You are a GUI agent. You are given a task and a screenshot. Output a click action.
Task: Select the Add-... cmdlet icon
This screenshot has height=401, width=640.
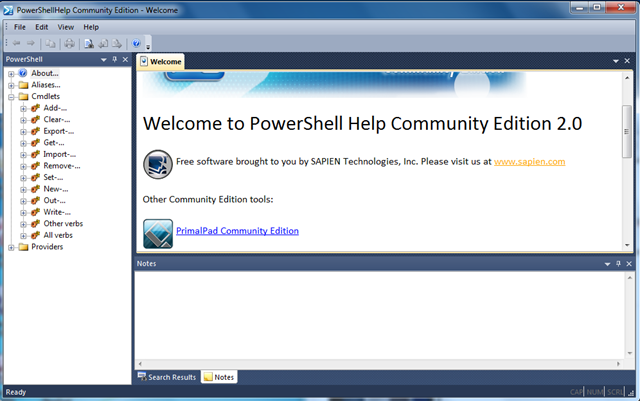pyautogui.click(x=36, y=108)
